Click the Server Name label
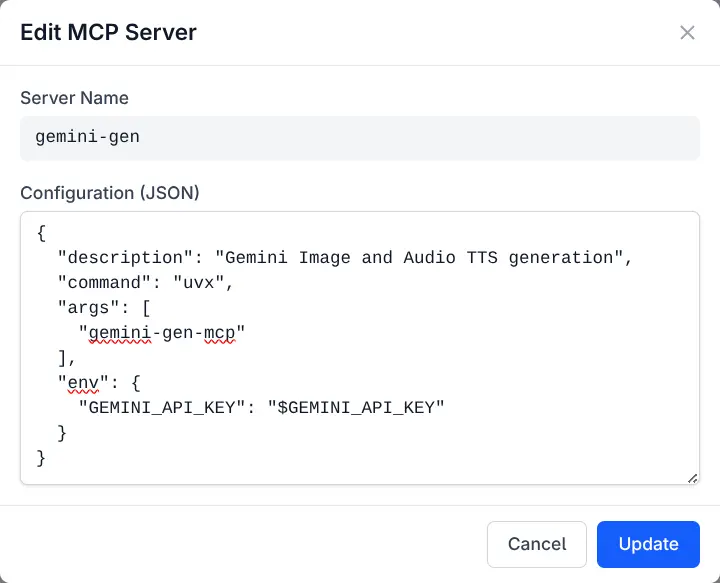Screen dimensions: 720x583 click(75, 98)
